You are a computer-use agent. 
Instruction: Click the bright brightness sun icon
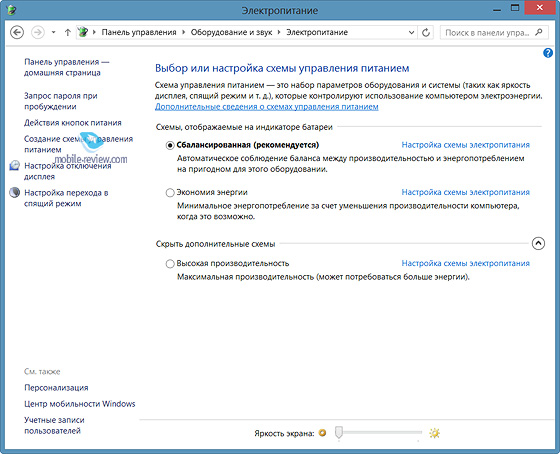[x=434, y=433]
